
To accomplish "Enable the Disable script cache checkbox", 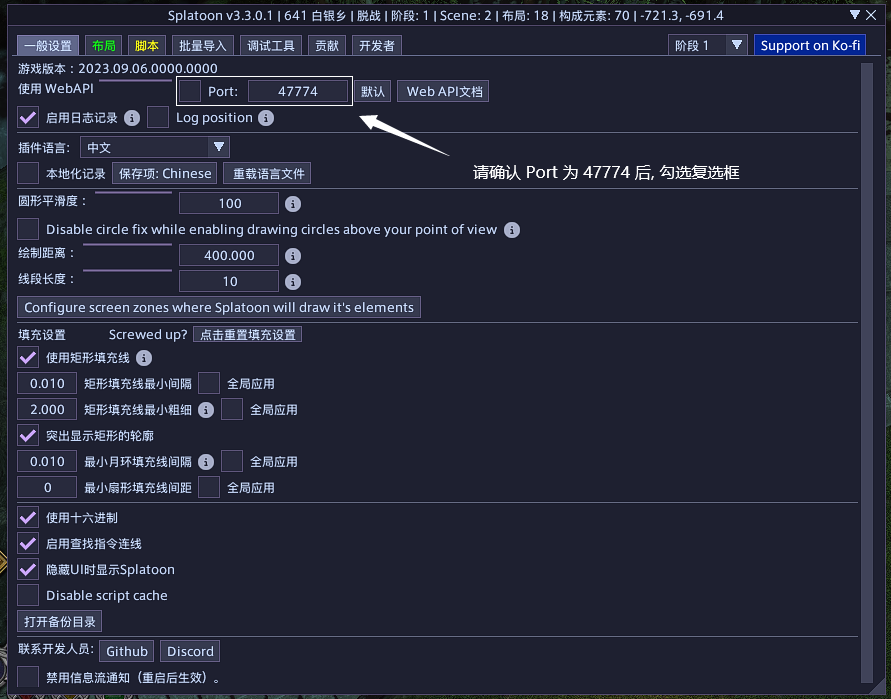I will (x=28, y=596).
